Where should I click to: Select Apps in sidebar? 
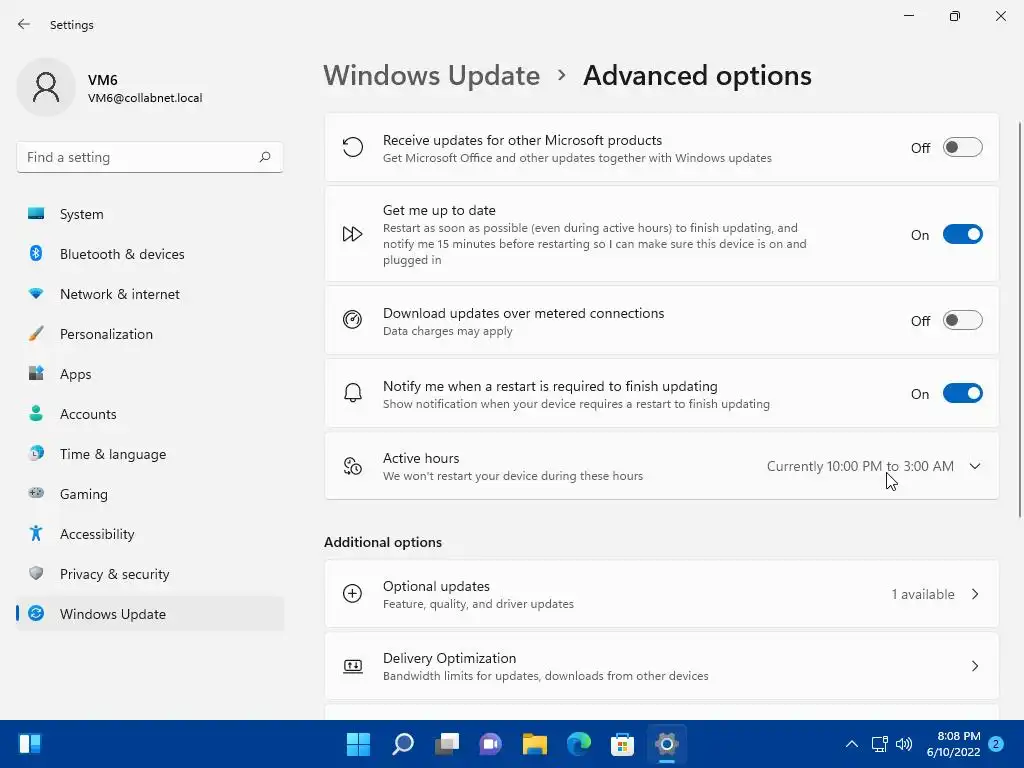point(150,374)
